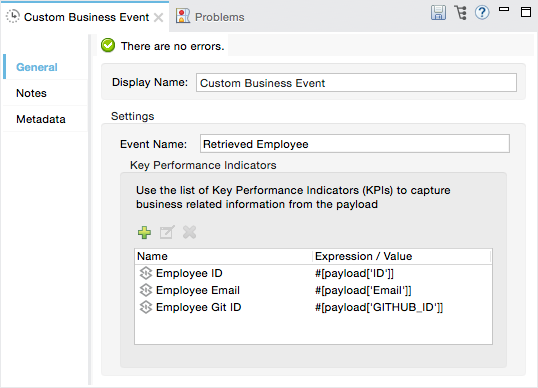Click the #[payload['Email']] expression
The image size is (538, 388).
[x=363, y=290]
